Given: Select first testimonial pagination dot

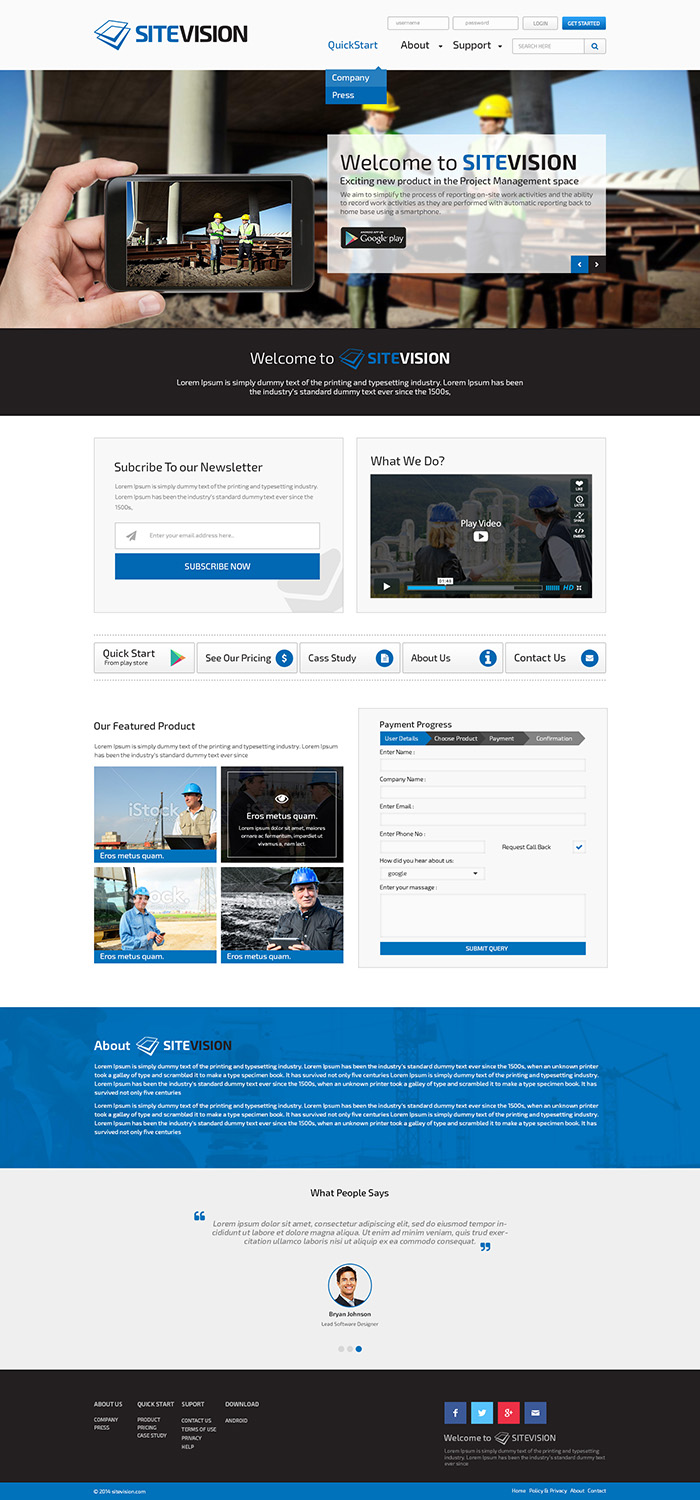Looking at the screenshot, I should pos(341,1349).
